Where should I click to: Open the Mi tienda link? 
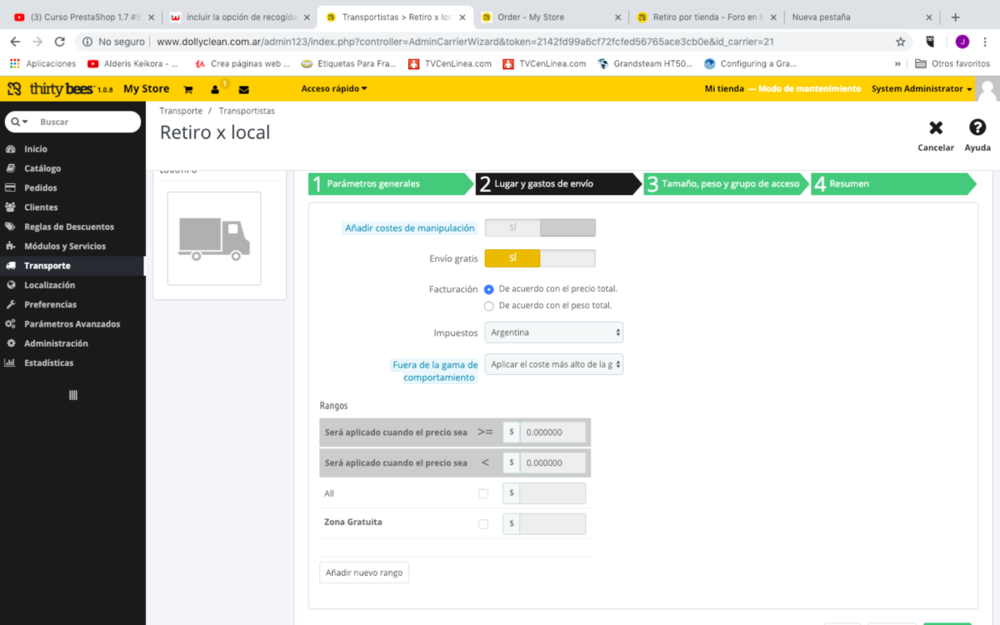point(724,89)
